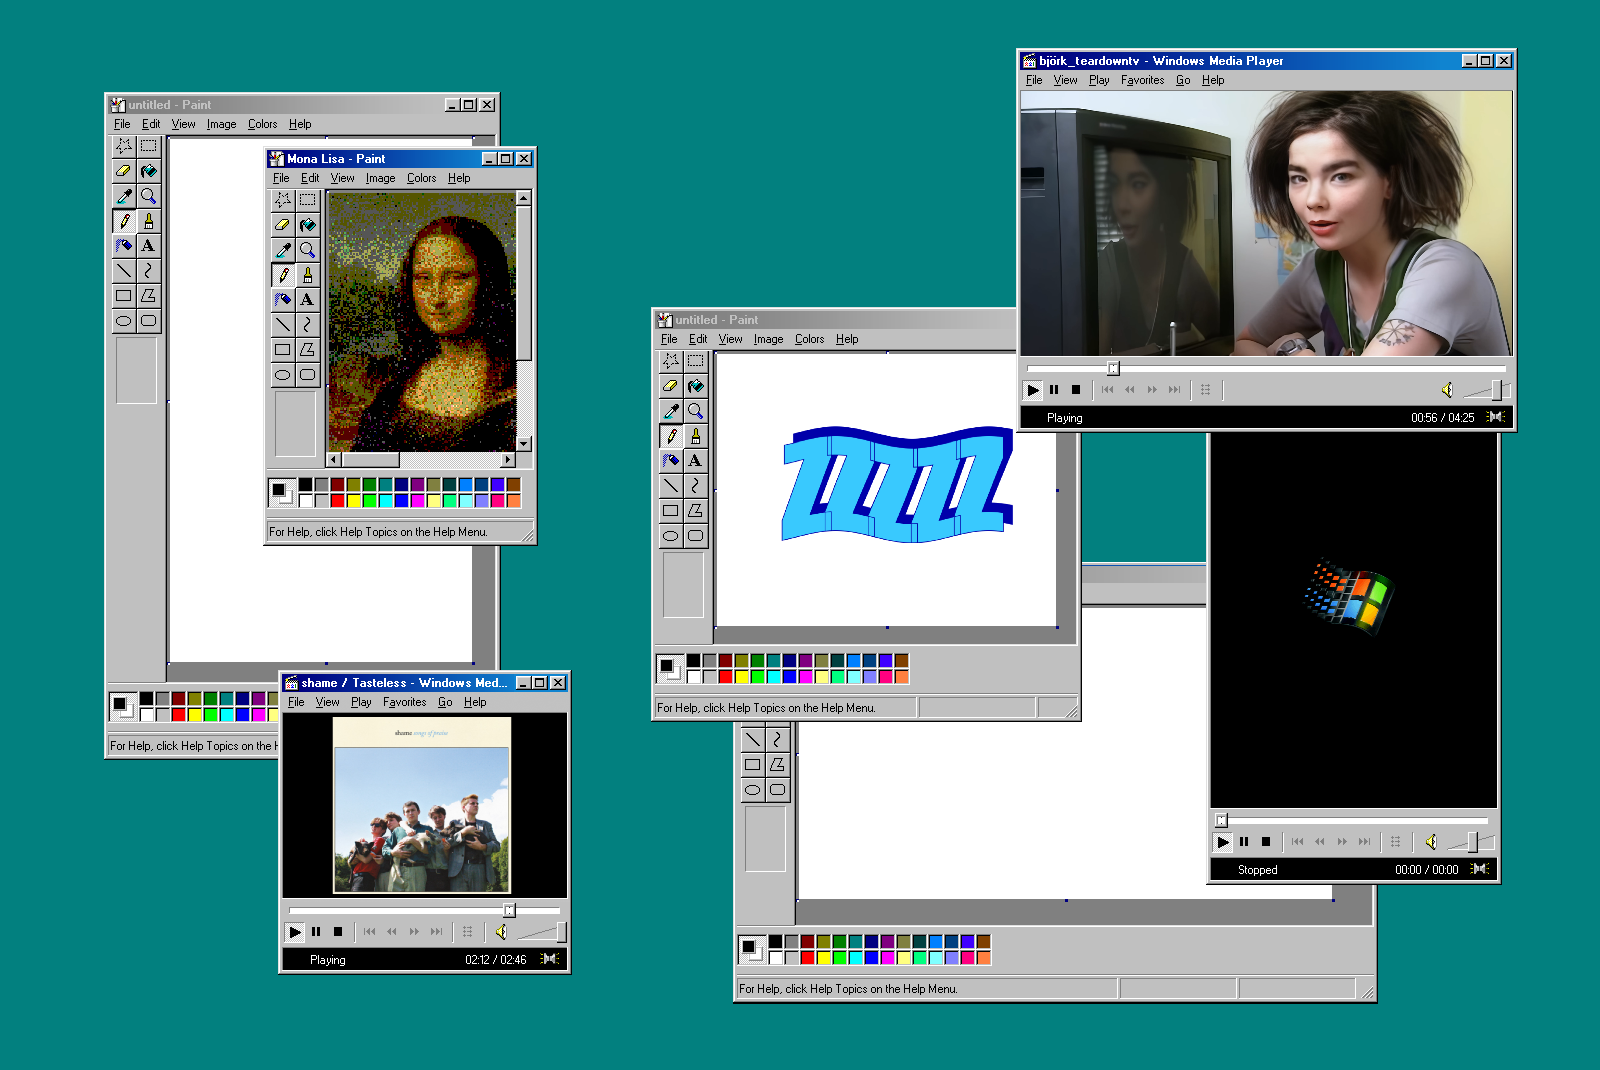Image resolution: width=1600 pixels, height=1070 pixels.
Task: Pause the shame / Tasteless player
Action: [x=316, y=932]
